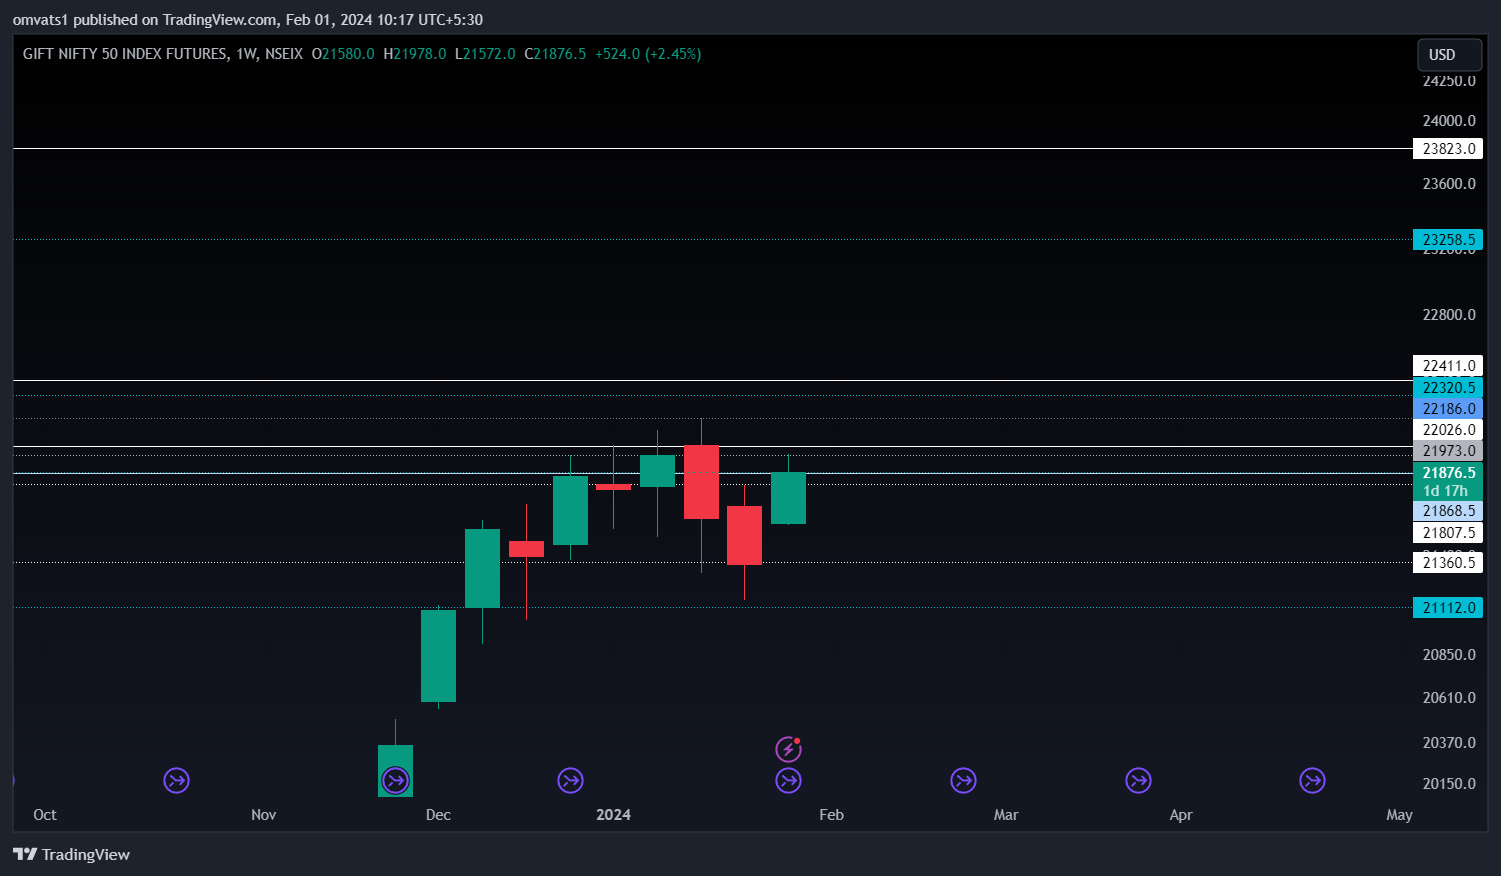1501x876 pixels.
Task: Click the high value H21978.0
Action: click(415, 54)
